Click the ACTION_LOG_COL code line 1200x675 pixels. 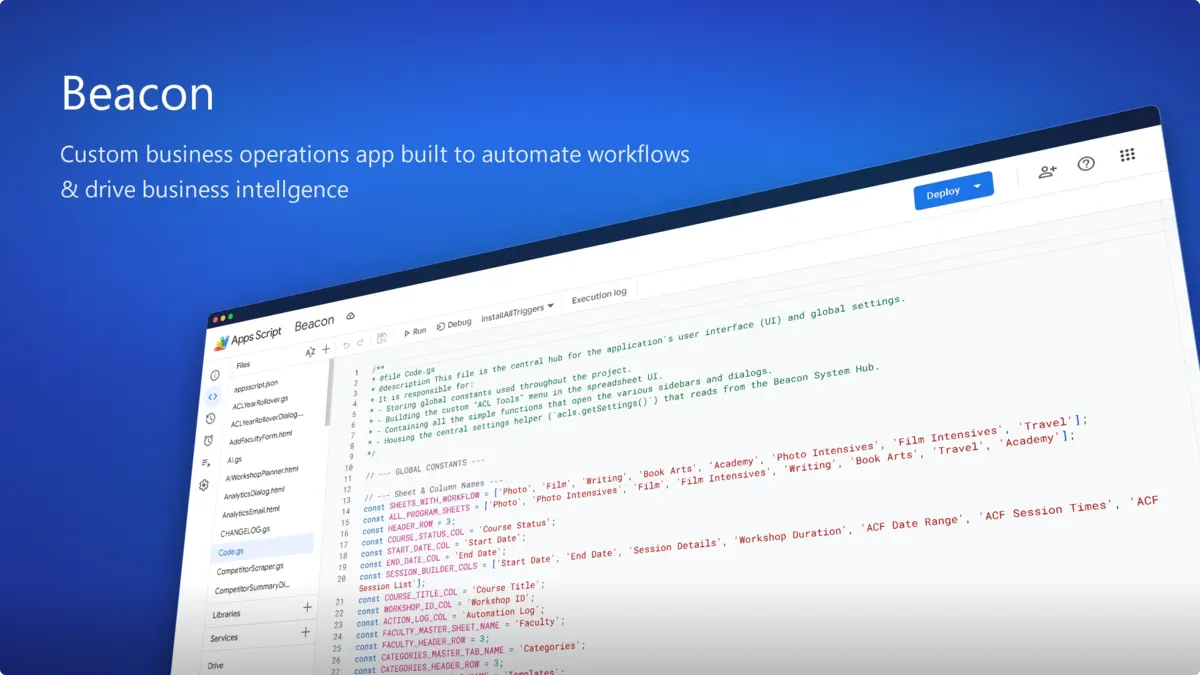450,617
